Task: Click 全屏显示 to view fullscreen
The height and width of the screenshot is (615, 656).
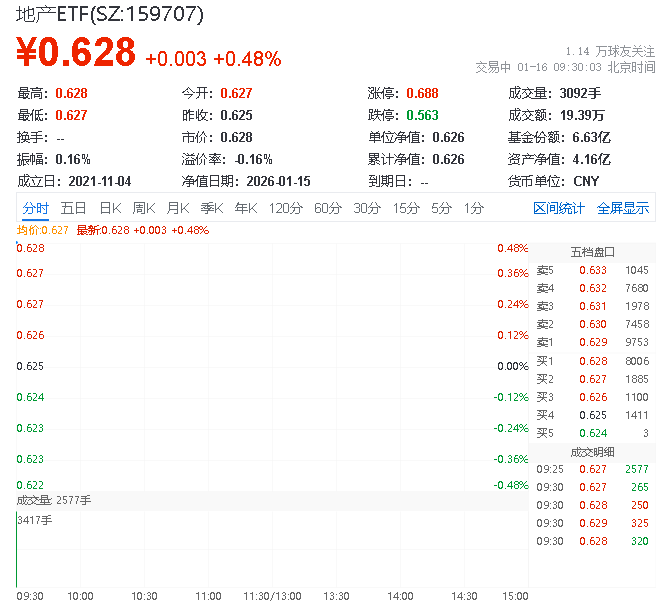Action: (623, 208)
